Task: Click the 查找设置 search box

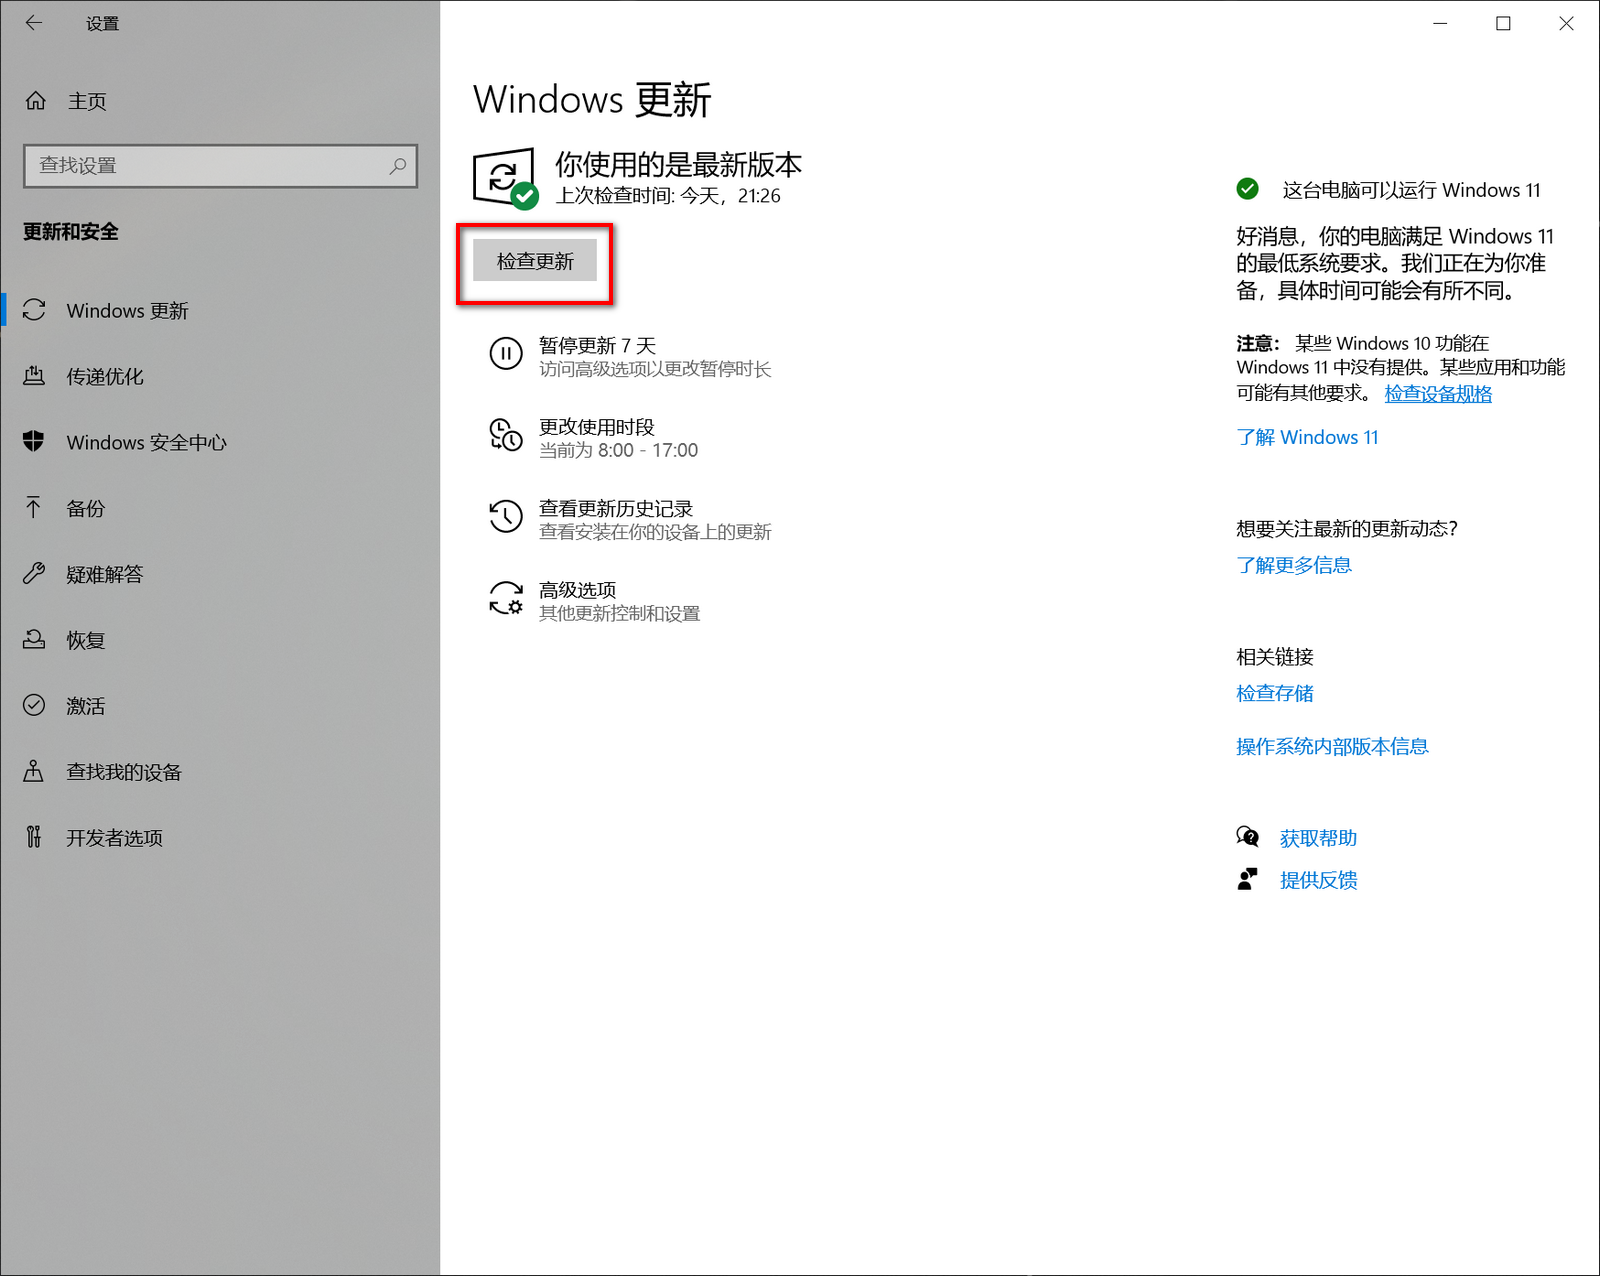Action: [220, 166]
